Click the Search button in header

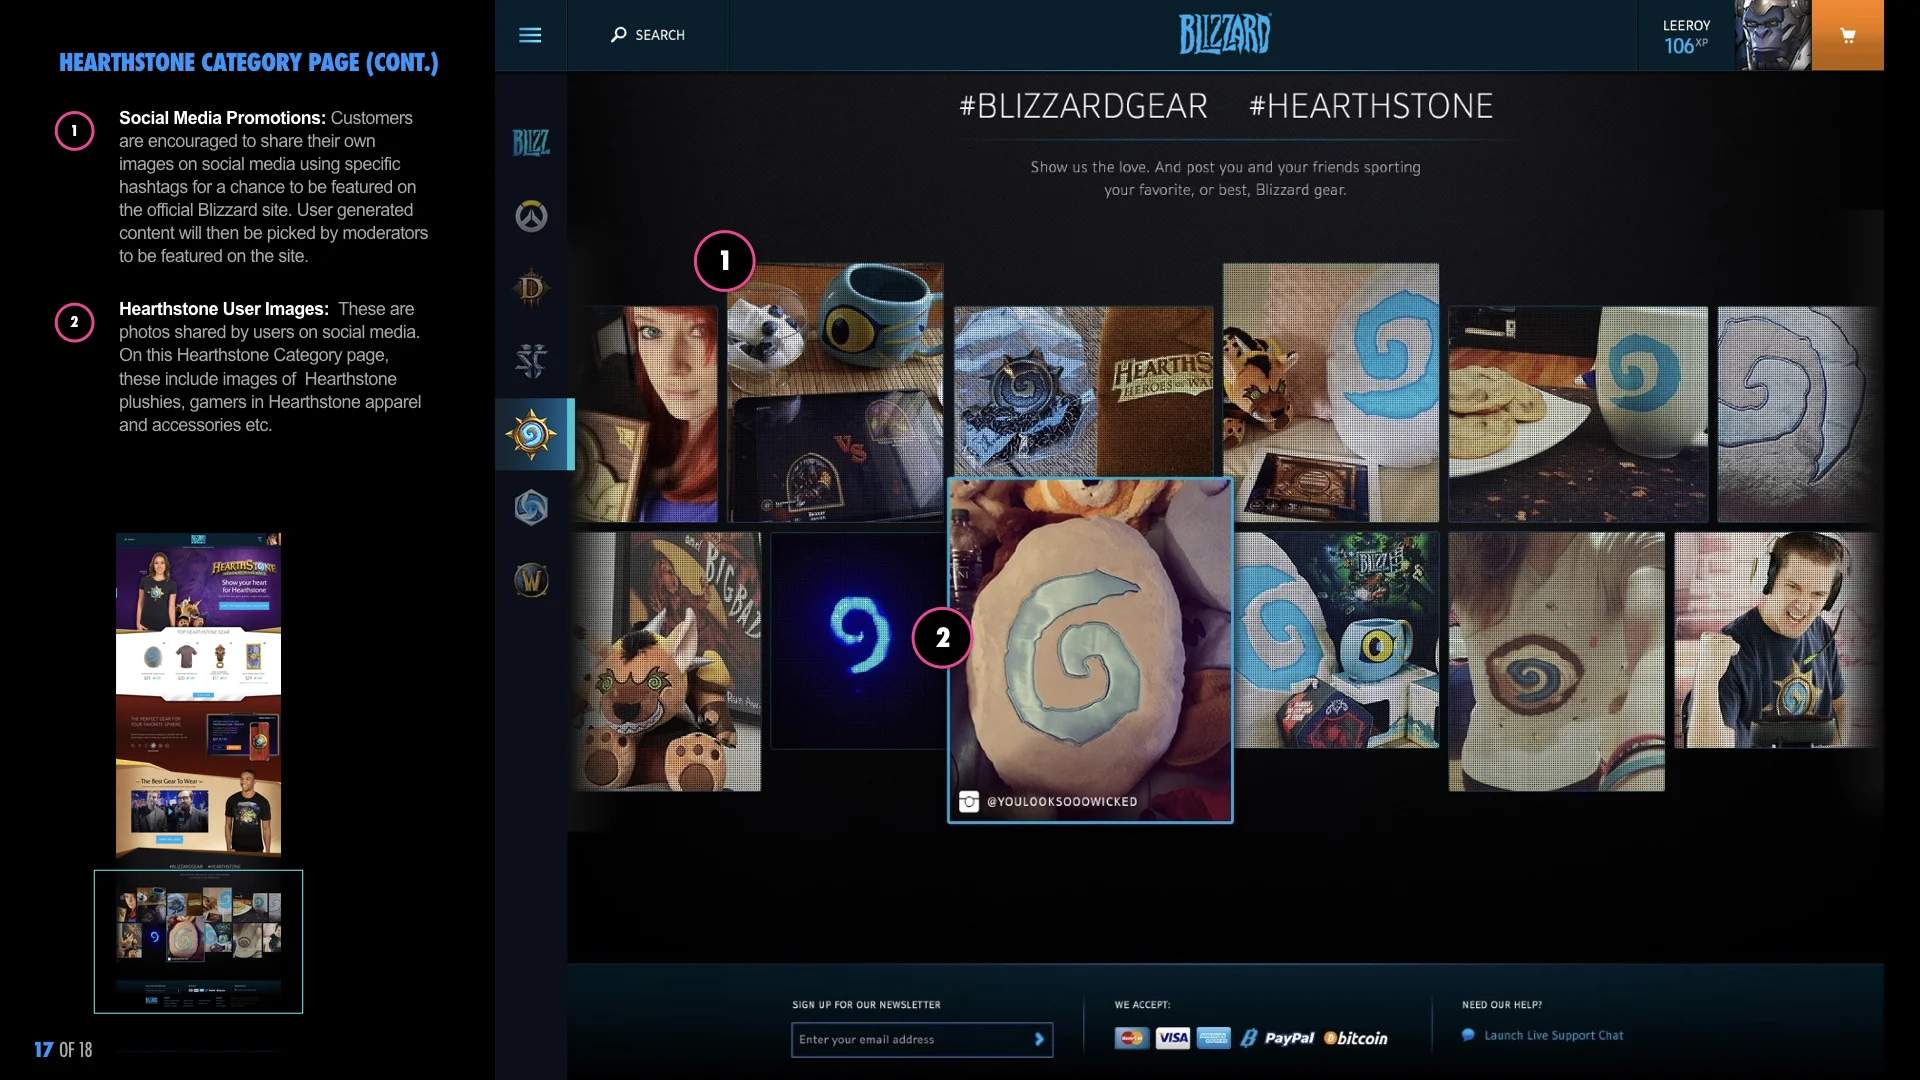click(x=648, y=35)
